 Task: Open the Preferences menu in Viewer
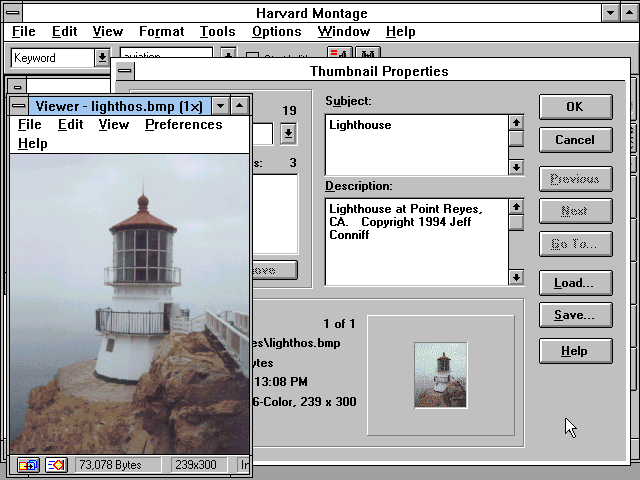pyautogui.click(x=183, y=125)
